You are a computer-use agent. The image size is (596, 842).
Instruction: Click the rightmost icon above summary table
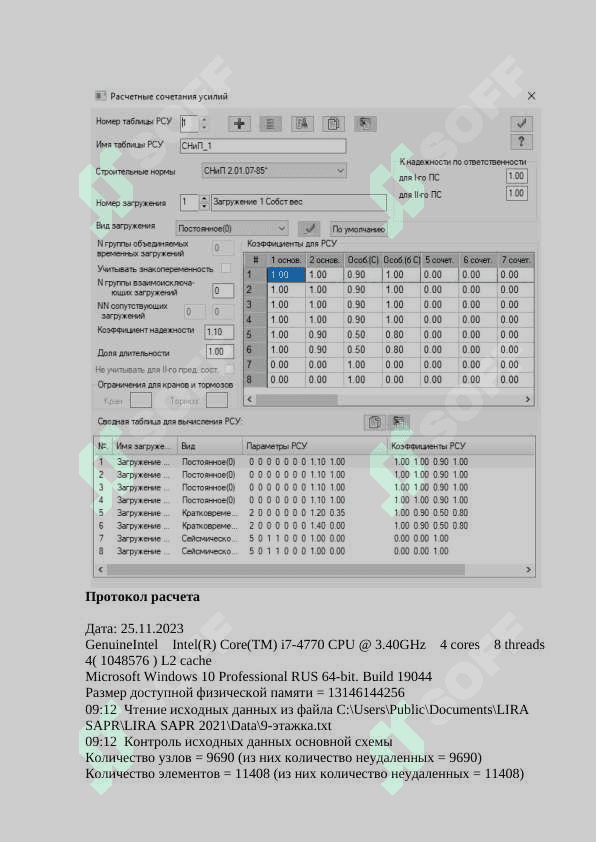click(x=398, y=422)
